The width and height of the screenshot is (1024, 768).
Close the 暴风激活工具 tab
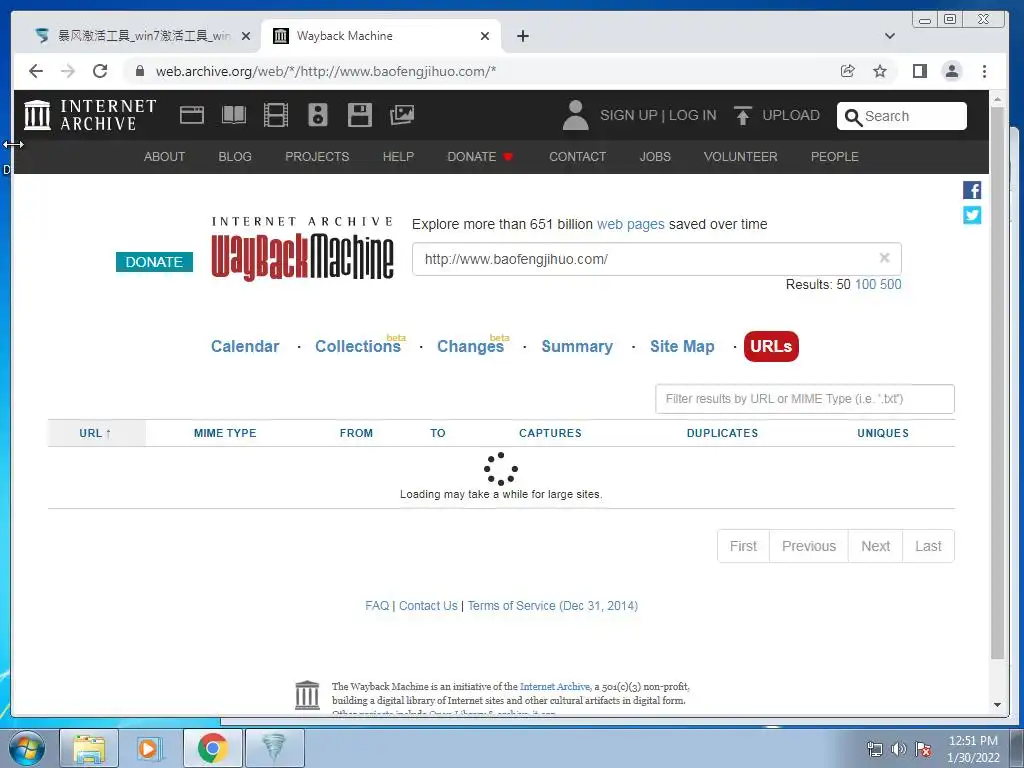246,36
